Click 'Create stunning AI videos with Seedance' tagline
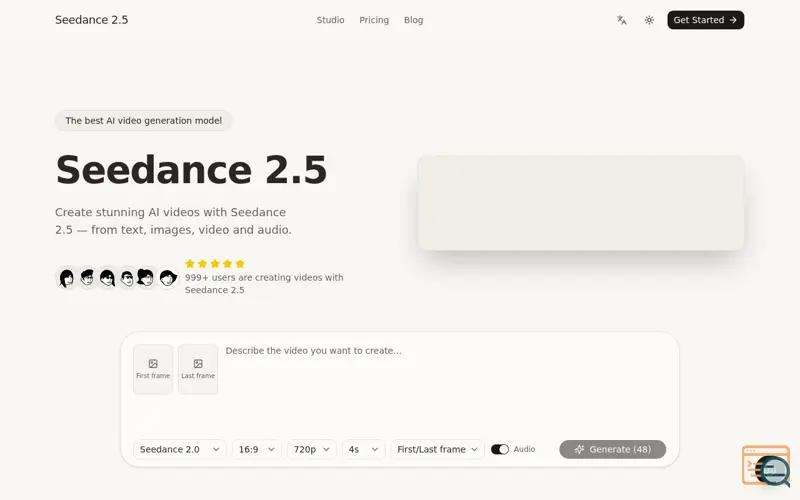This screenshot has width=800, height=500. [173, 221]
